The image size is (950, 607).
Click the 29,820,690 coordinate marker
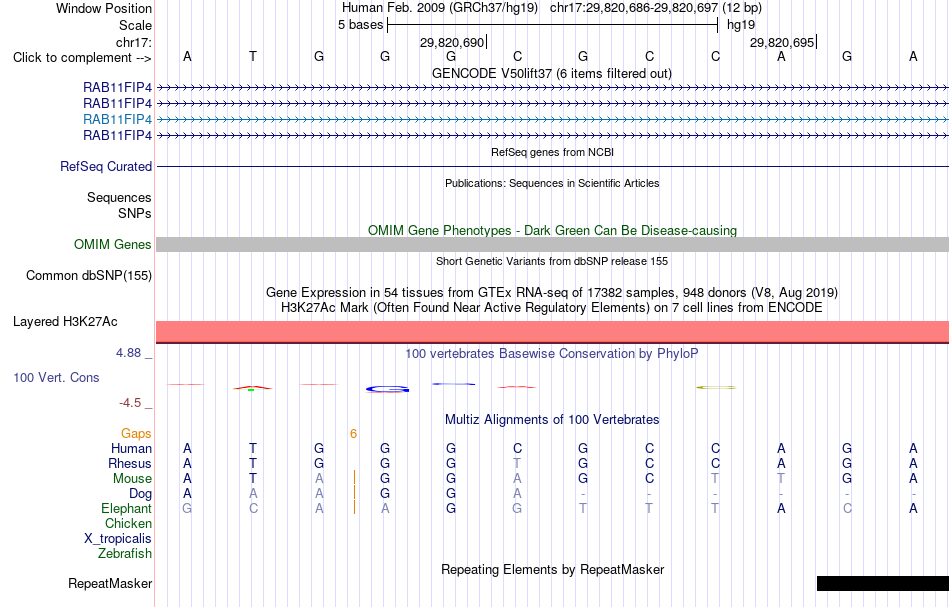452,42
